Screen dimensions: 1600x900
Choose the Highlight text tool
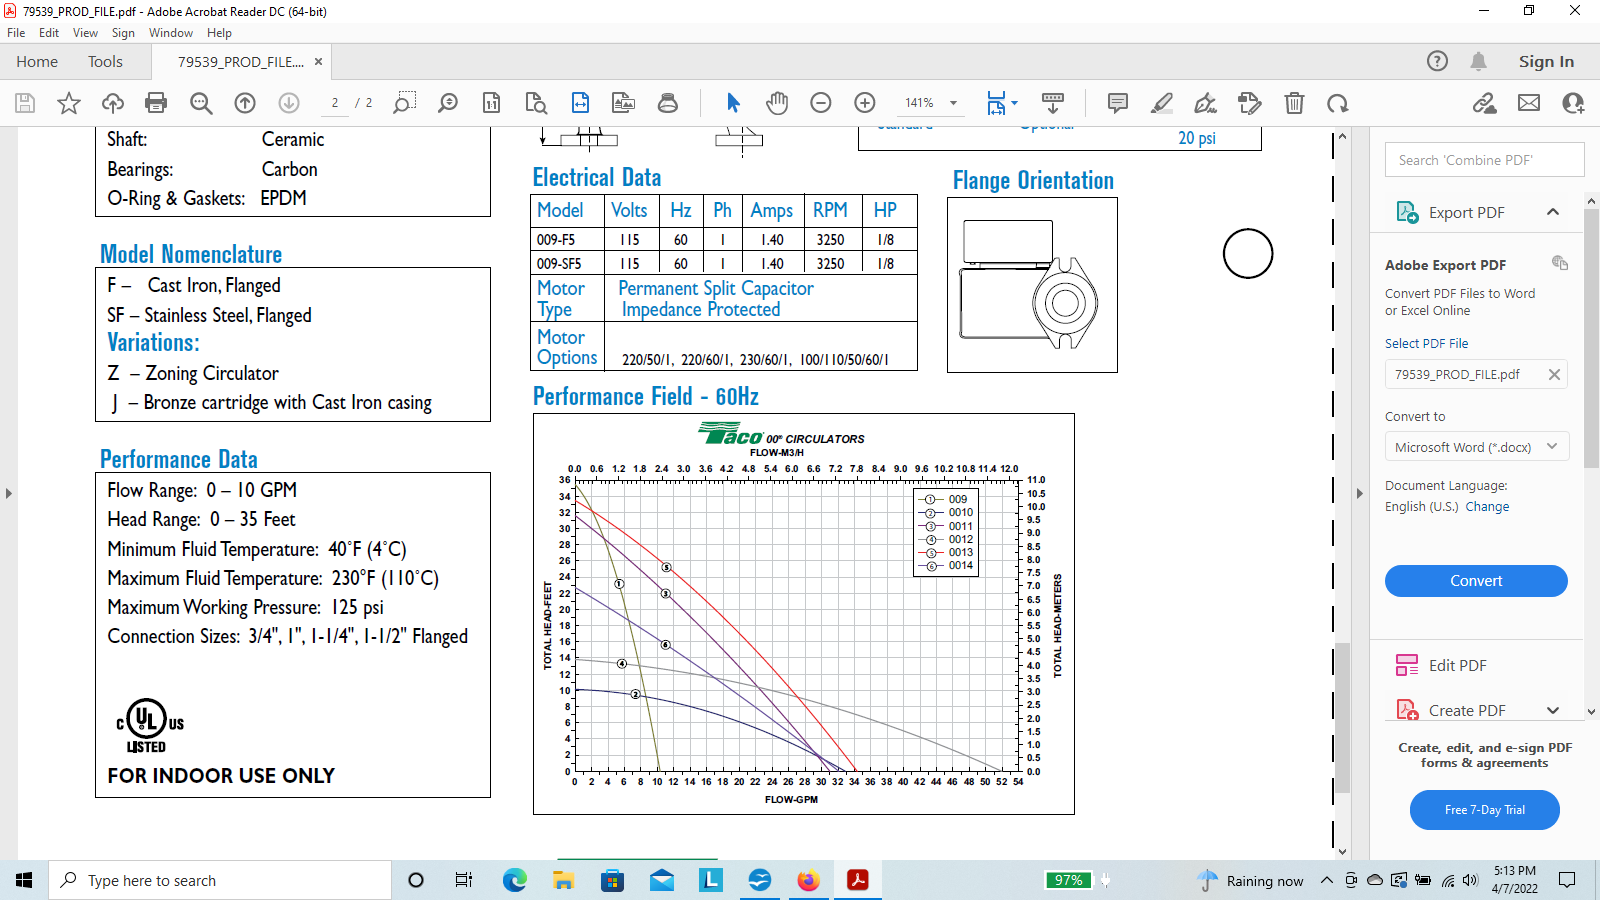point(1162,103)
